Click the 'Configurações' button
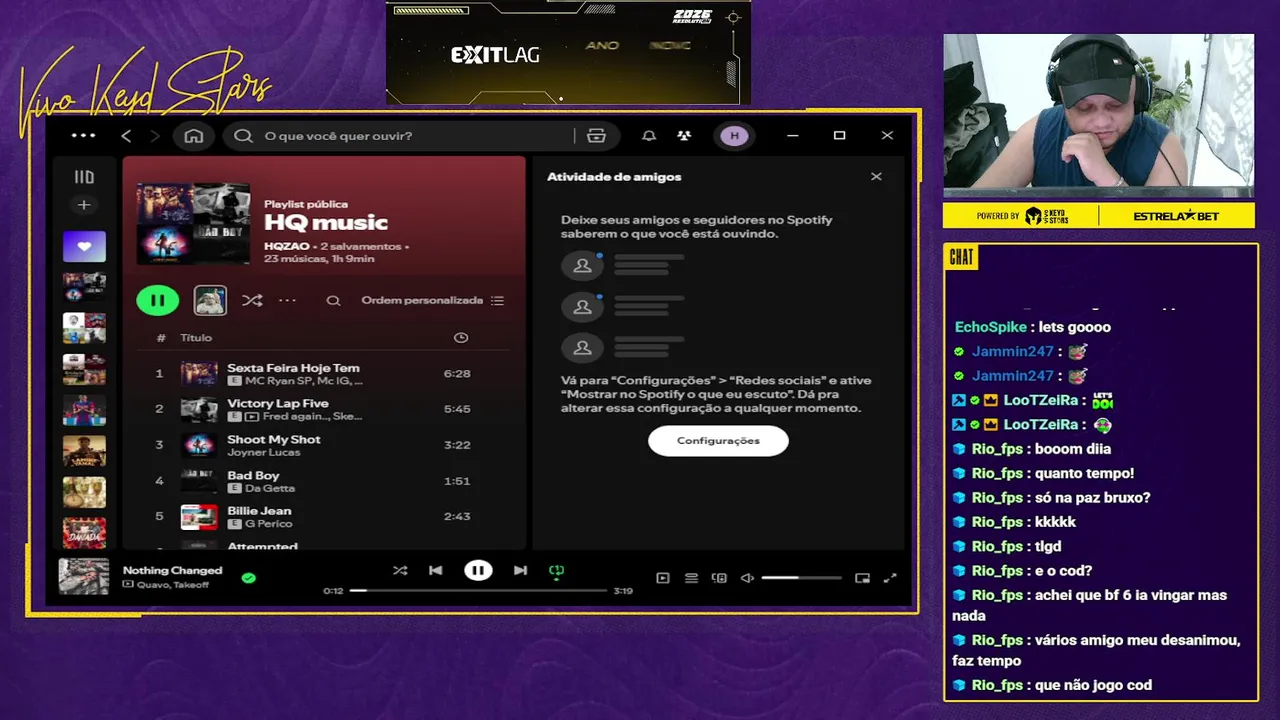 click(x=718, y=441)
